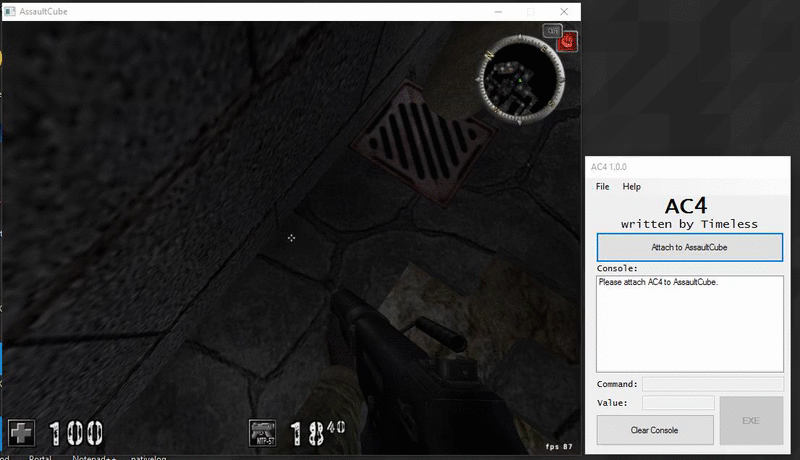800x460 pixels.
Task: Click the Attach to AssaultCube button
Action: click(689, 247)
